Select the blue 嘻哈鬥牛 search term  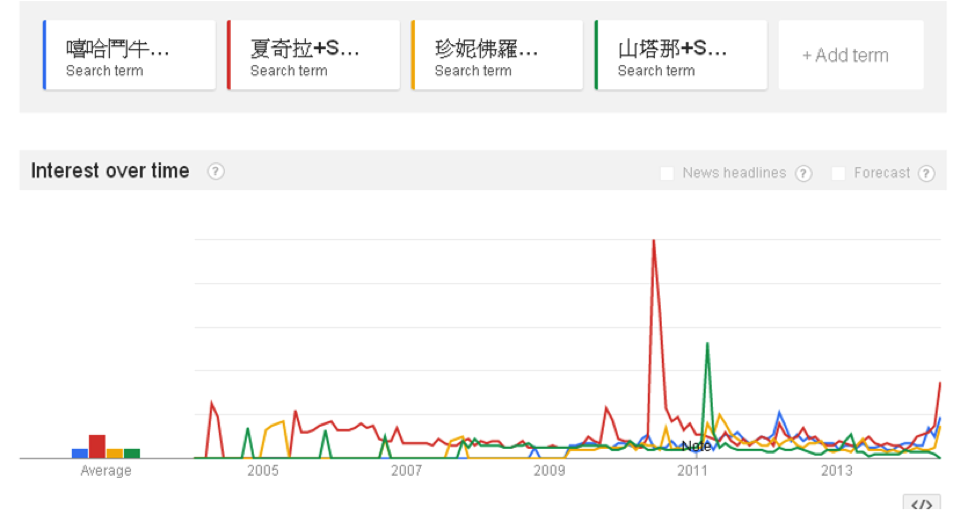coord(130,56)
